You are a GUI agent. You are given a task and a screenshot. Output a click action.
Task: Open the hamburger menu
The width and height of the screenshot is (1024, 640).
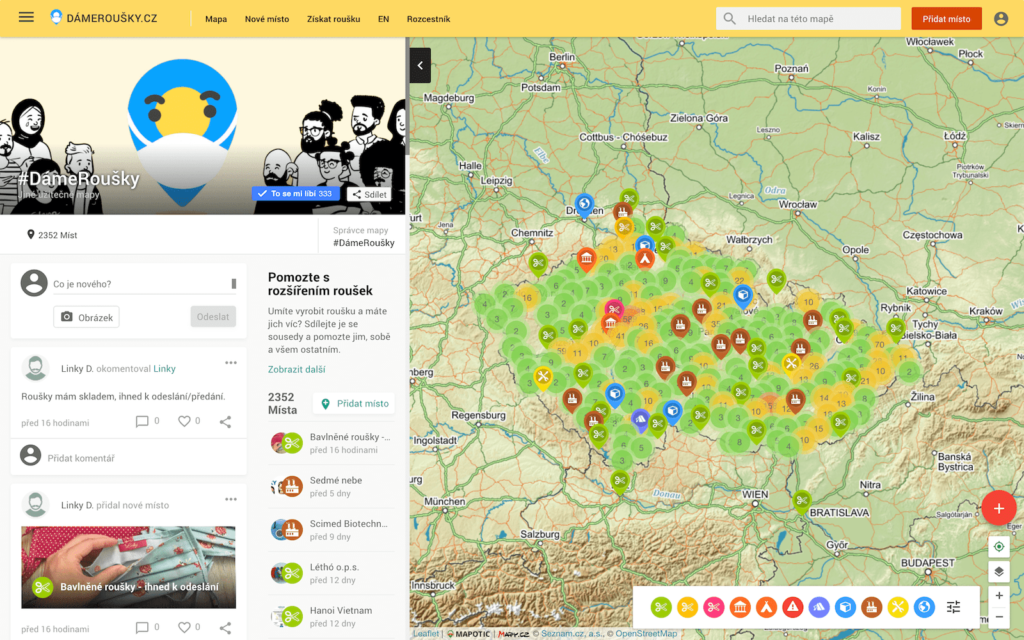(26, 18)
